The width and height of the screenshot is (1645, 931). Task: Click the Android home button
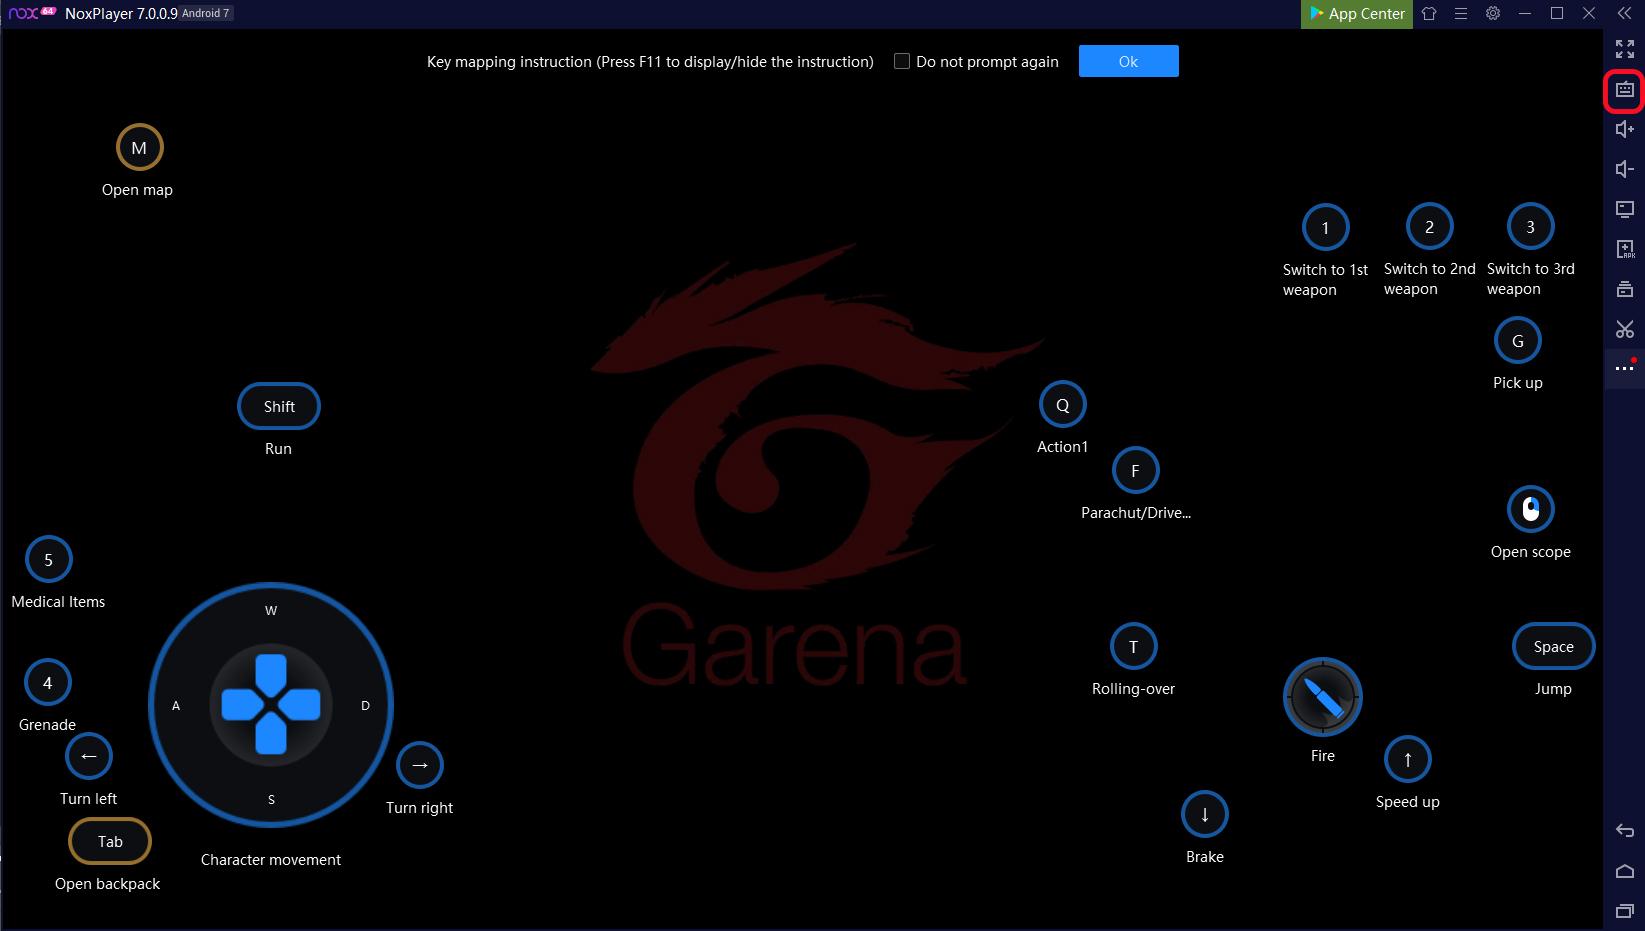click(1625, 871)
